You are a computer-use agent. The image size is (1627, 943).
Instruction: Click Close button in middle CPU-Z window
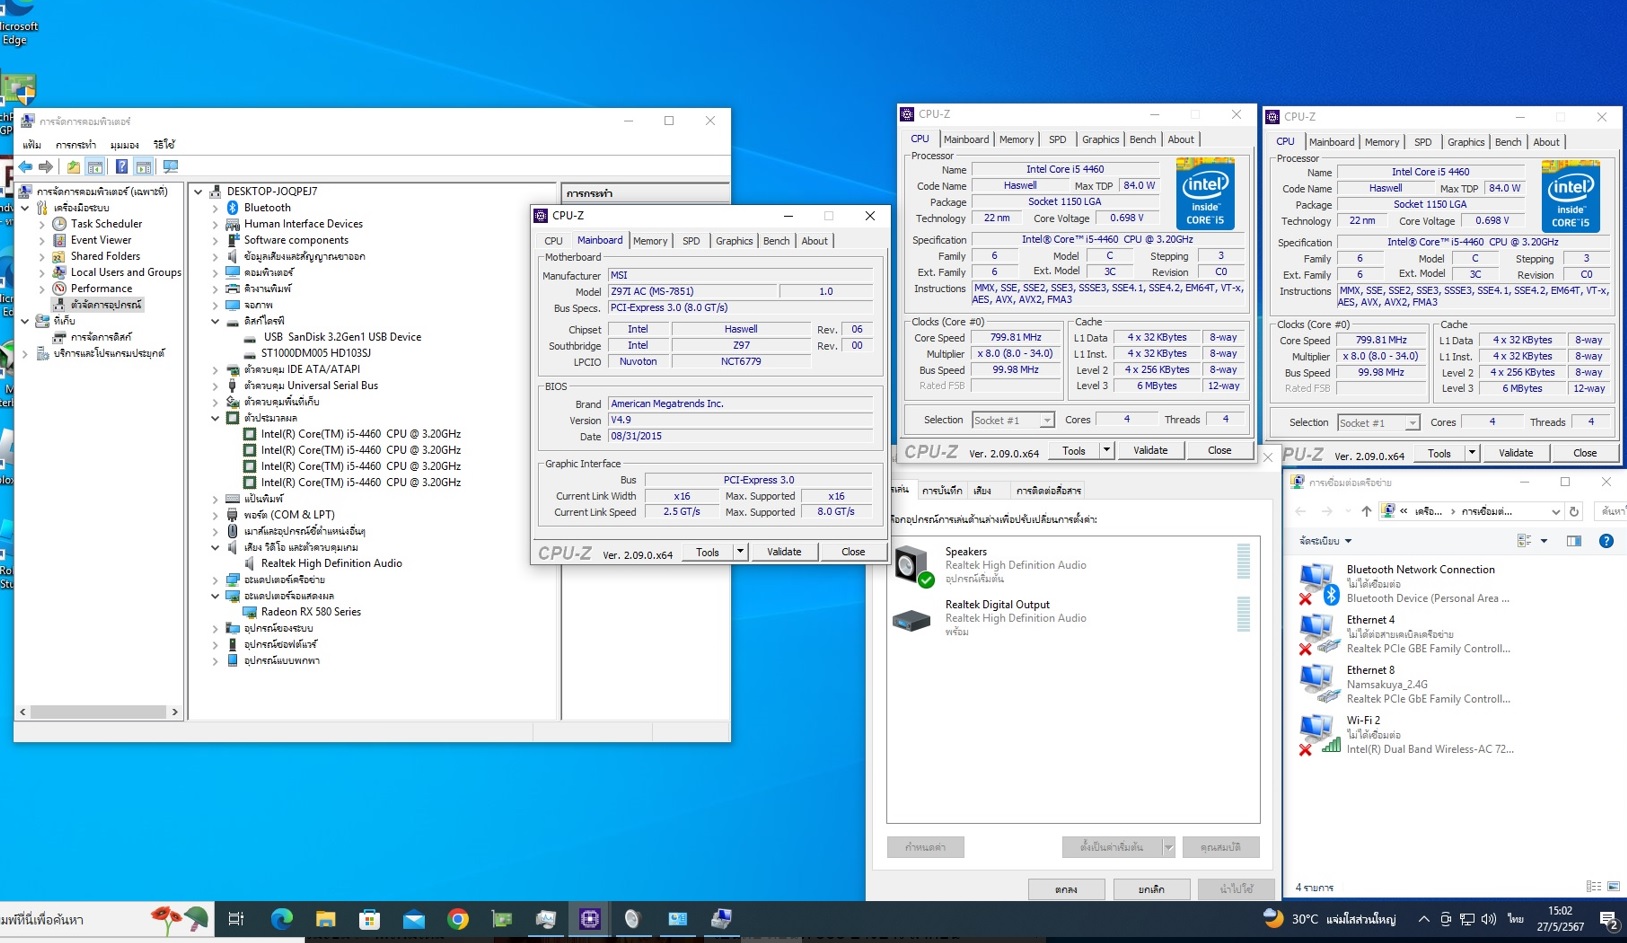(x=1219, y=451)
